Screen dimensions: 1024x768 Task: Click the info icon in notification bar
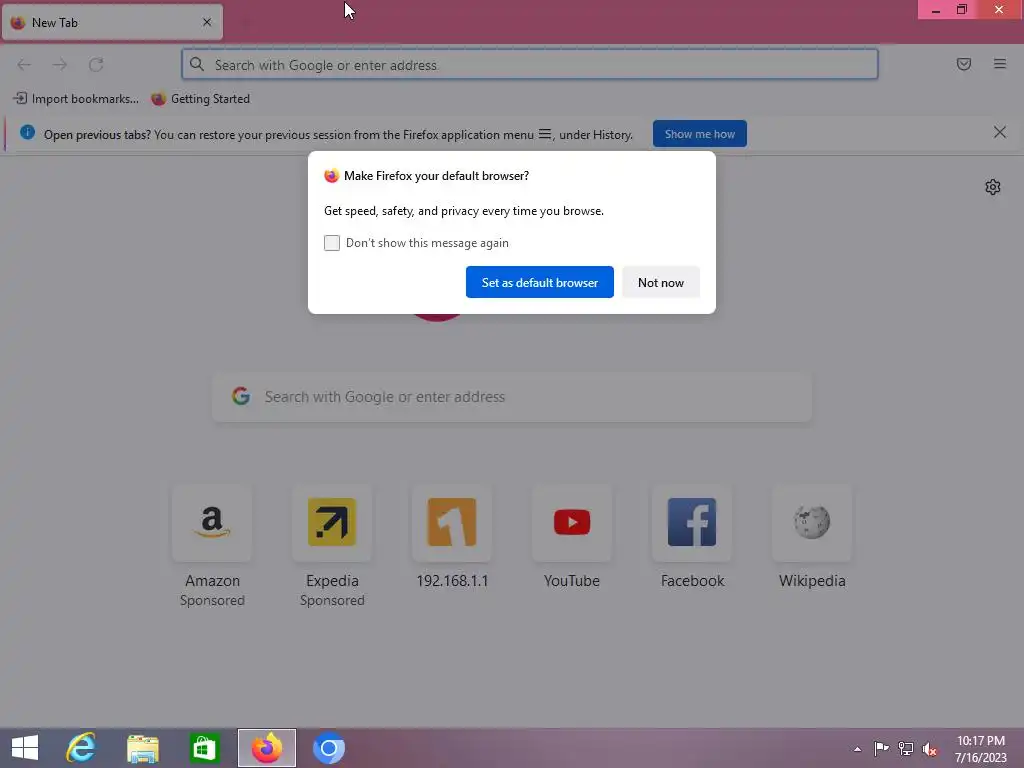27,133
